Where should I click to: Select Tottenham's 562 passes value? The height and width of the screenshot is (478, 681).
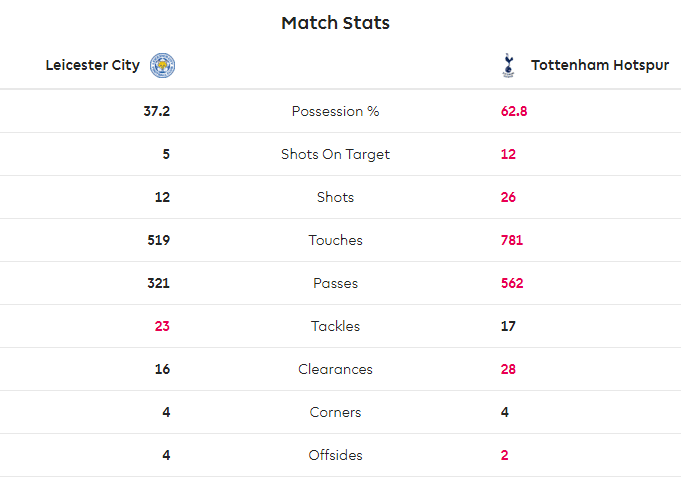(x=512, y=283)
